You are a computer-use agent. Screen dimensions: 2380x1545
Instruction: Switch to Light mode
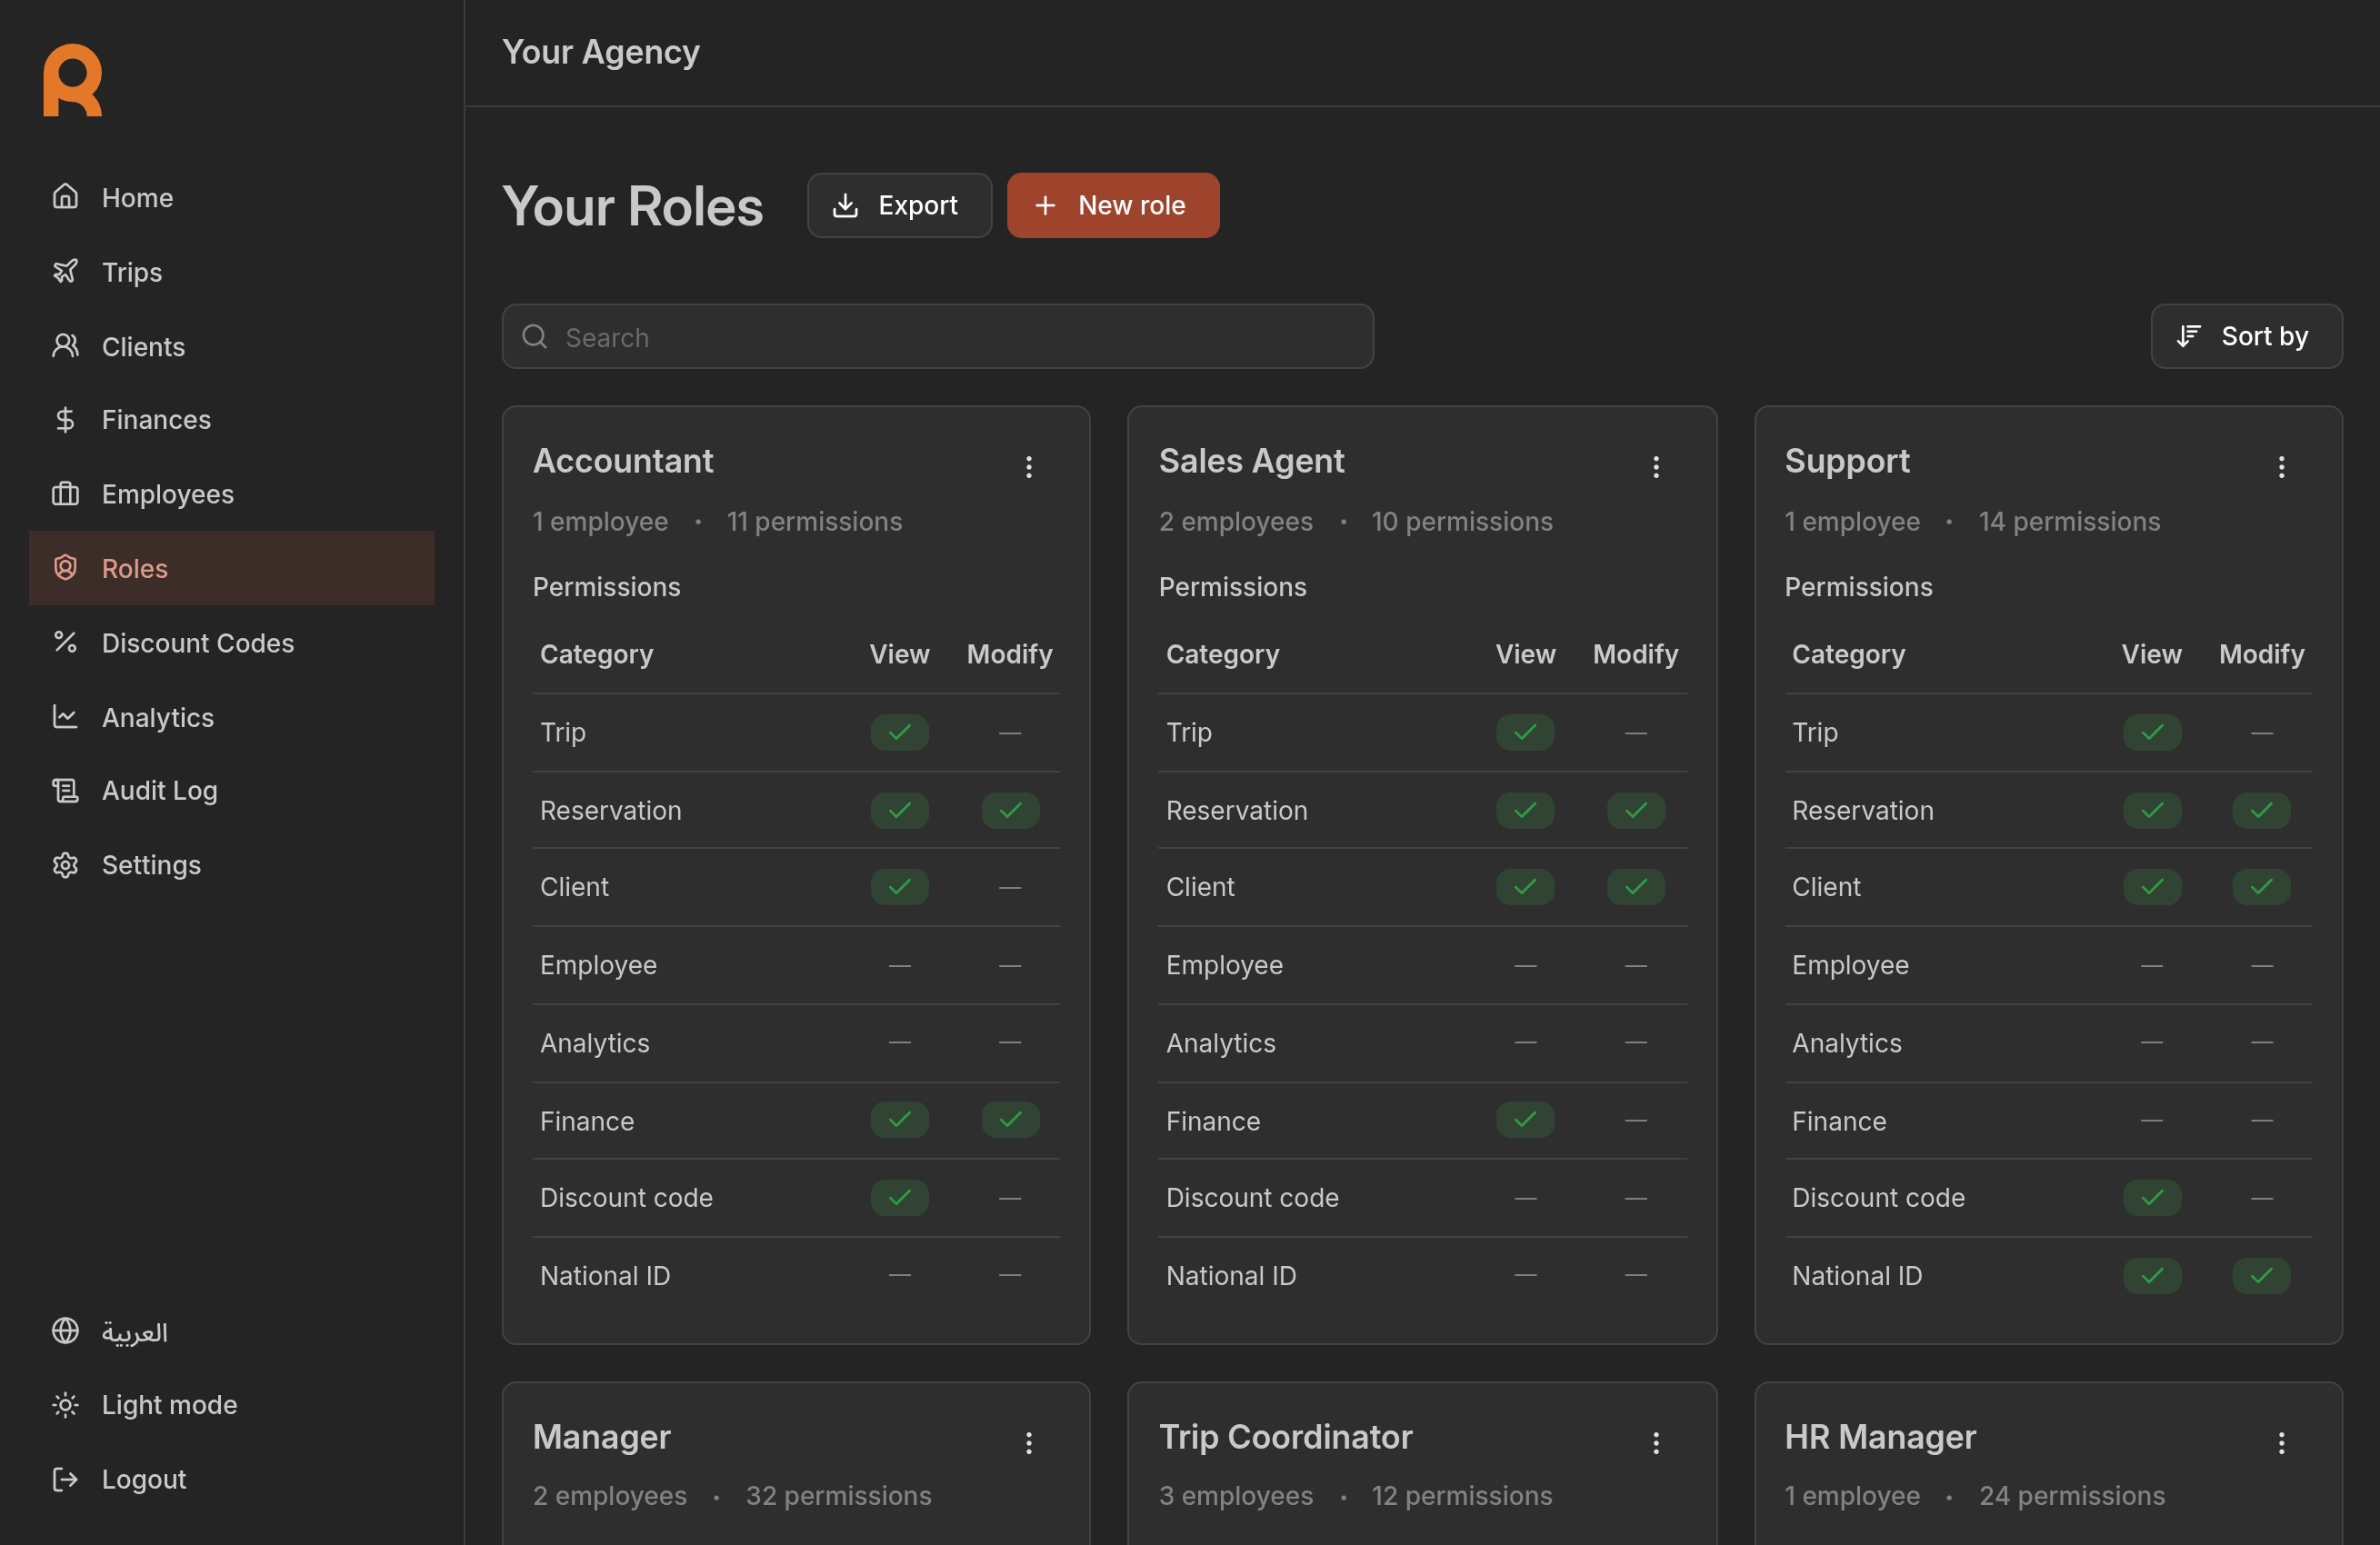pos(168,1404)
